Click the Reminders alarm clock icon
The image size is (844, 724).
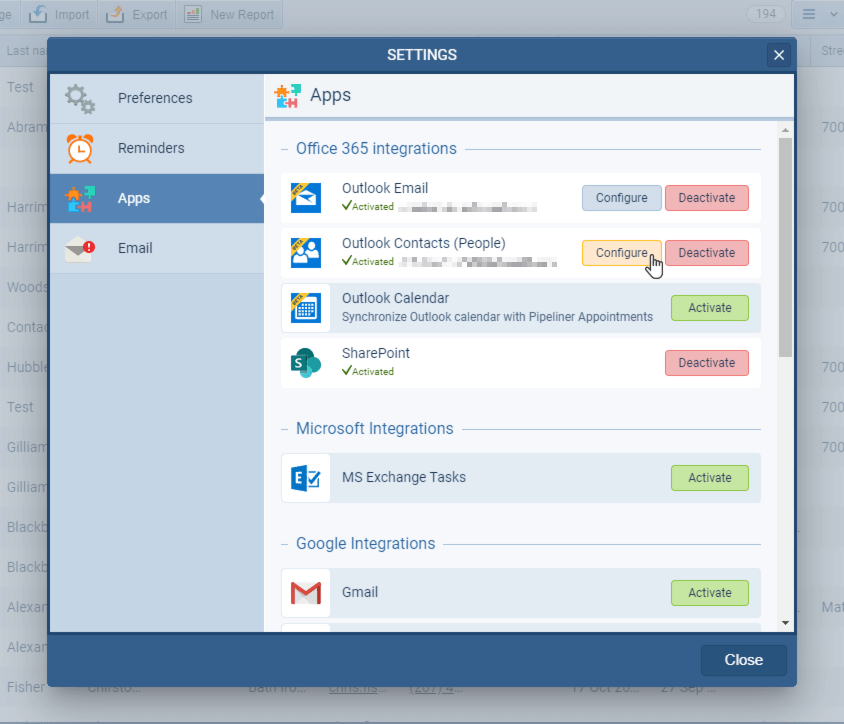tap(81, 148)
